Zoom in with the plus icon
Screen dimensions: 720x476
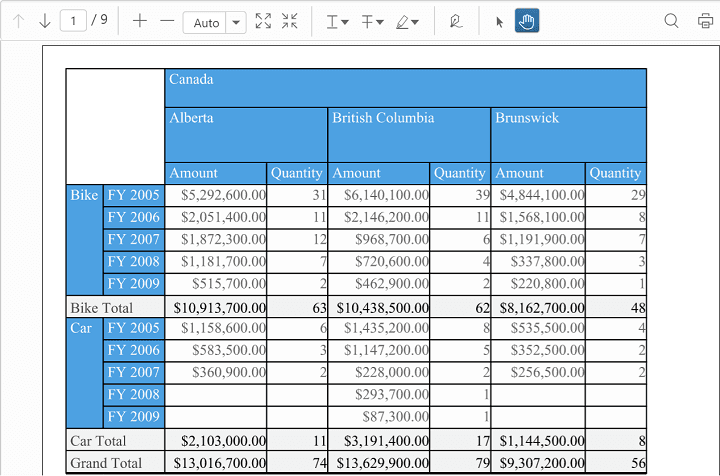point(140,21)
